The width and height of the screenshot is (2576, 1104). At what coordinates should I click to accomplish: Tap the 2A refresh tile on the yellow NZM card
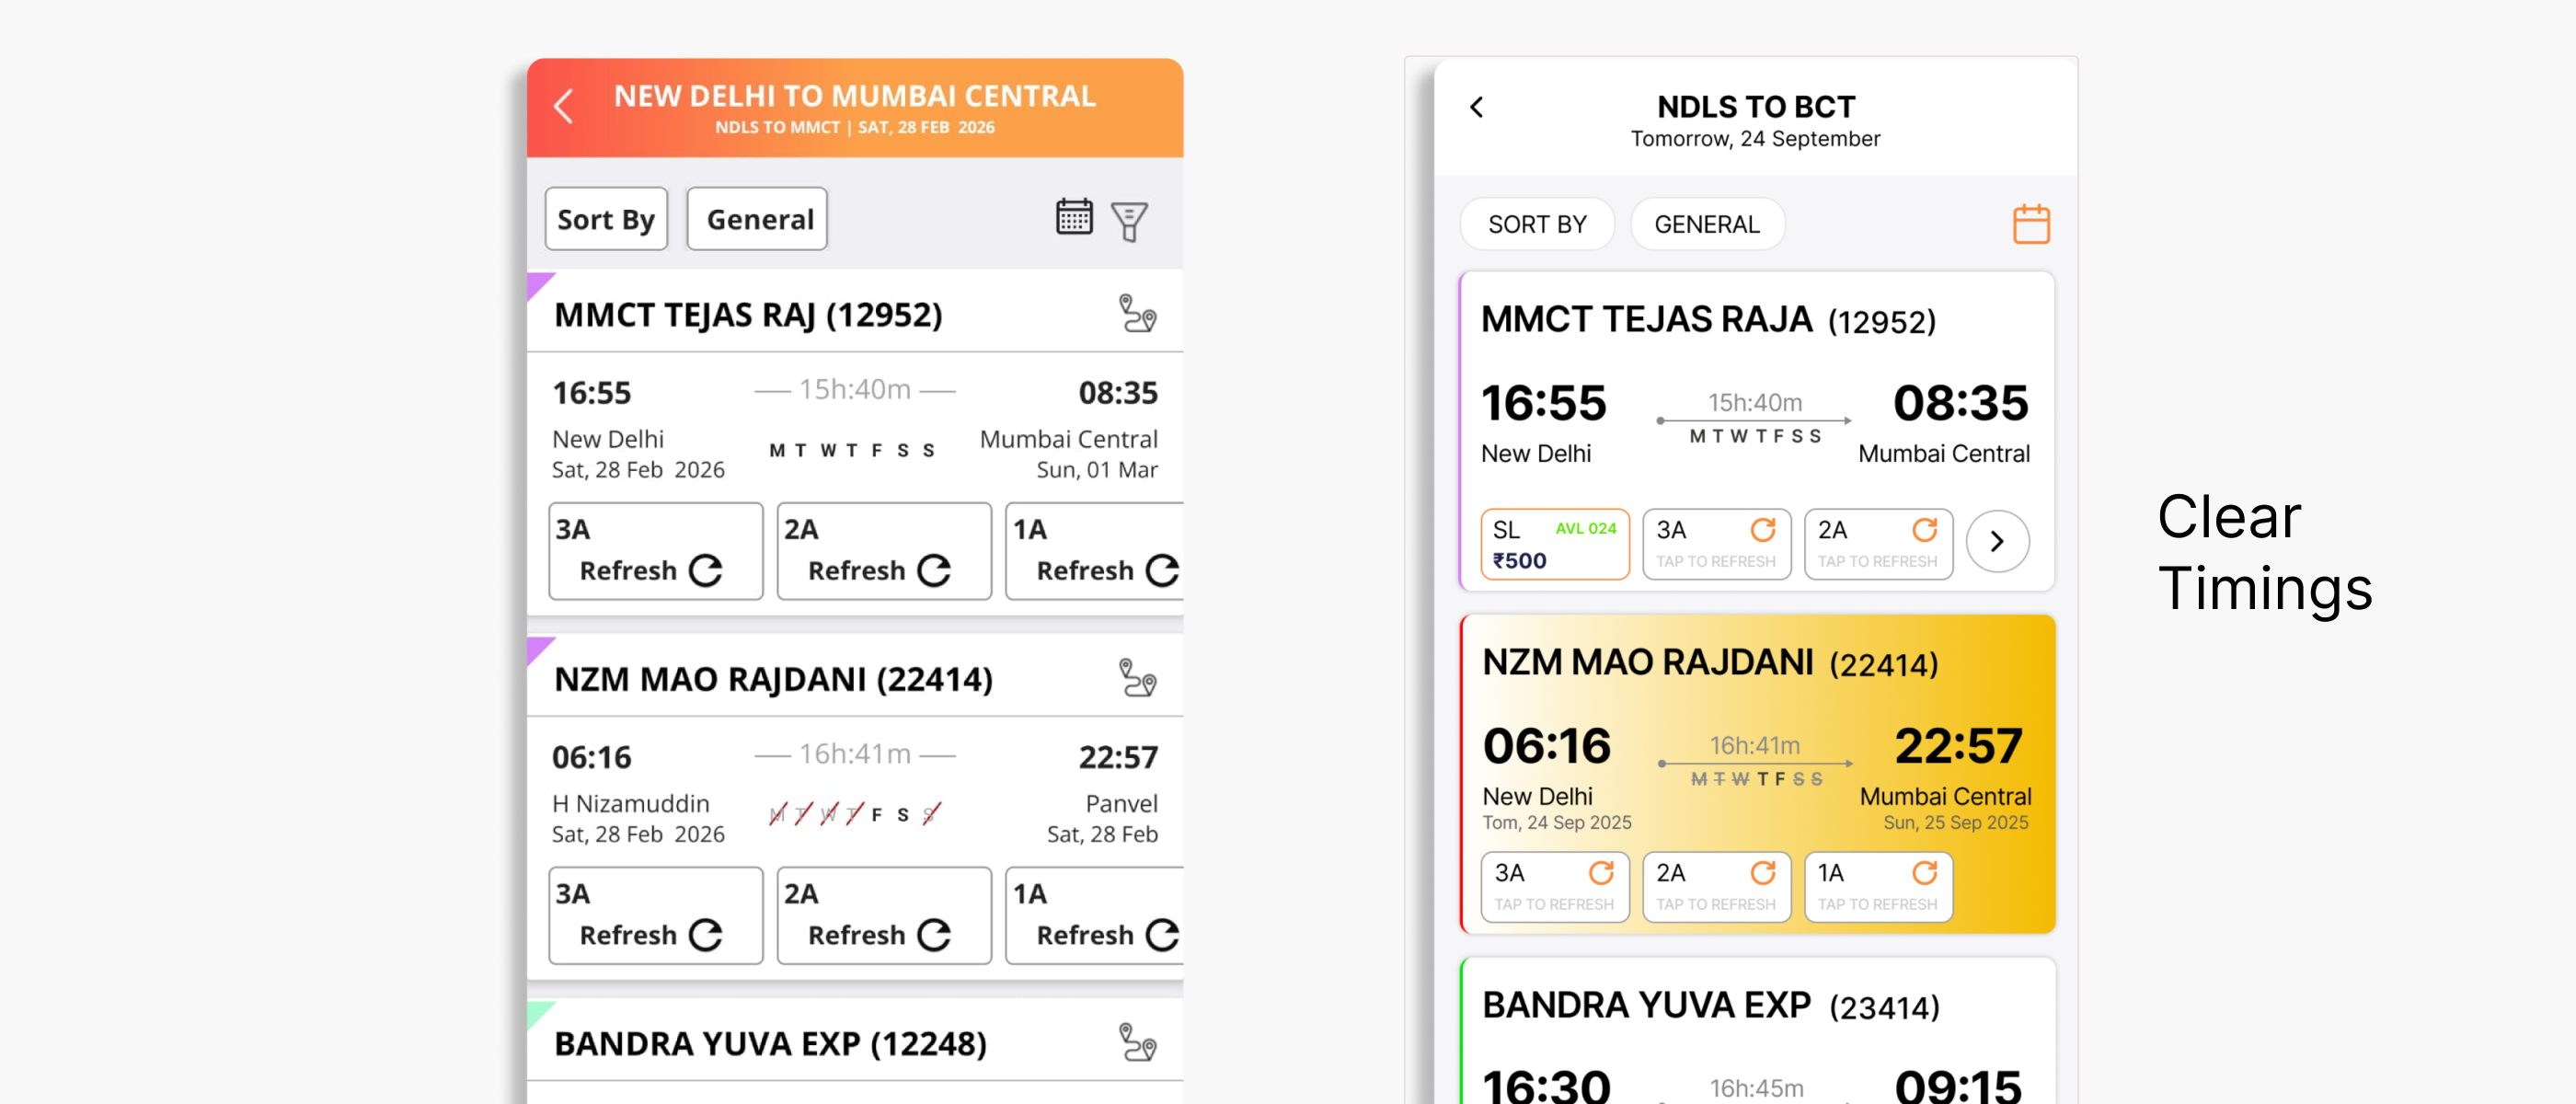[x=1716, y=887]
